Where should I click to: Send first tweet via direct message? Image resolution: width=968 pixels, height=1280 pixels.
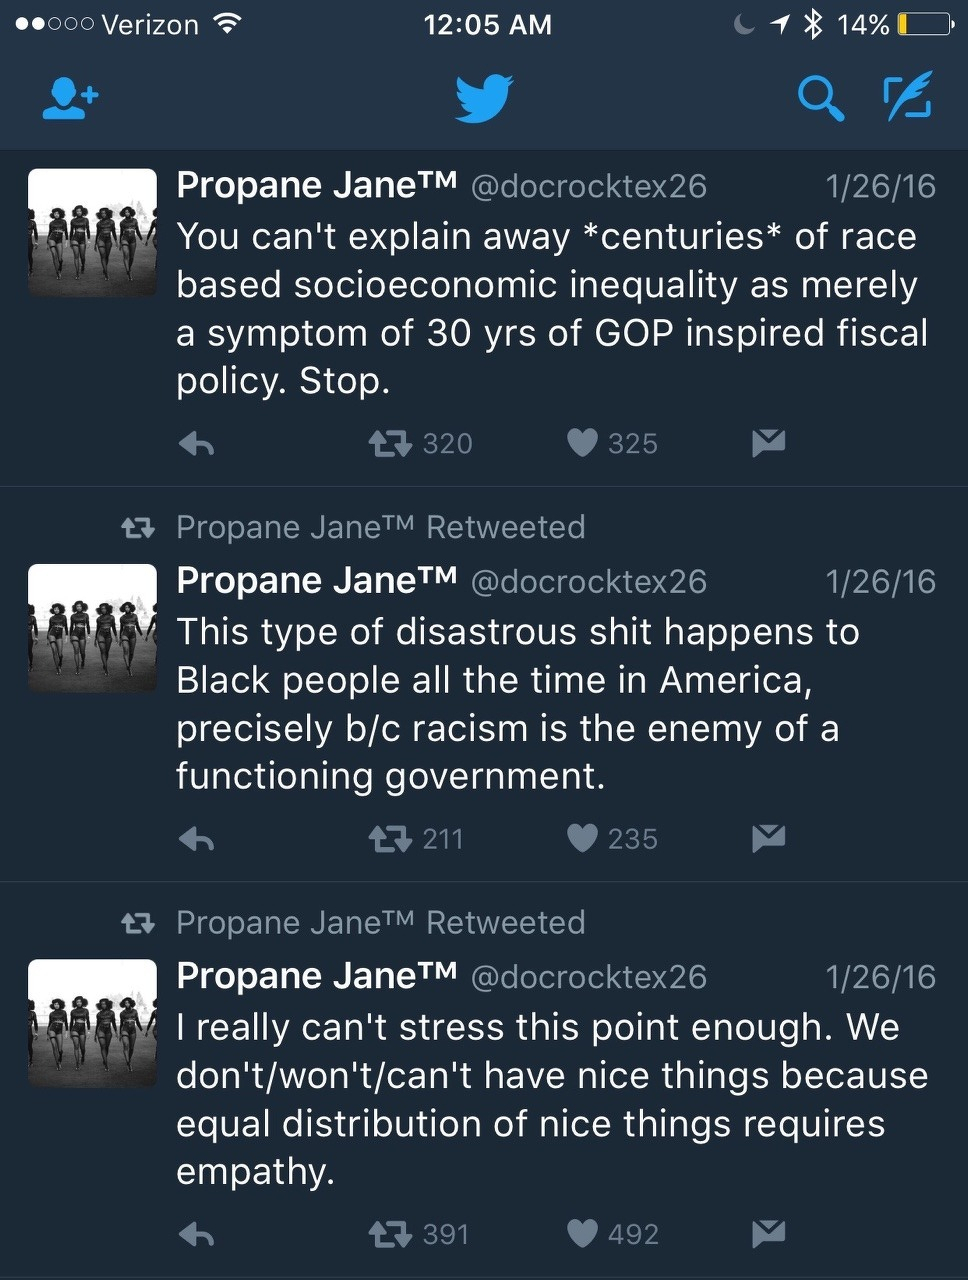pyautogui.click(x=768, y=443)
